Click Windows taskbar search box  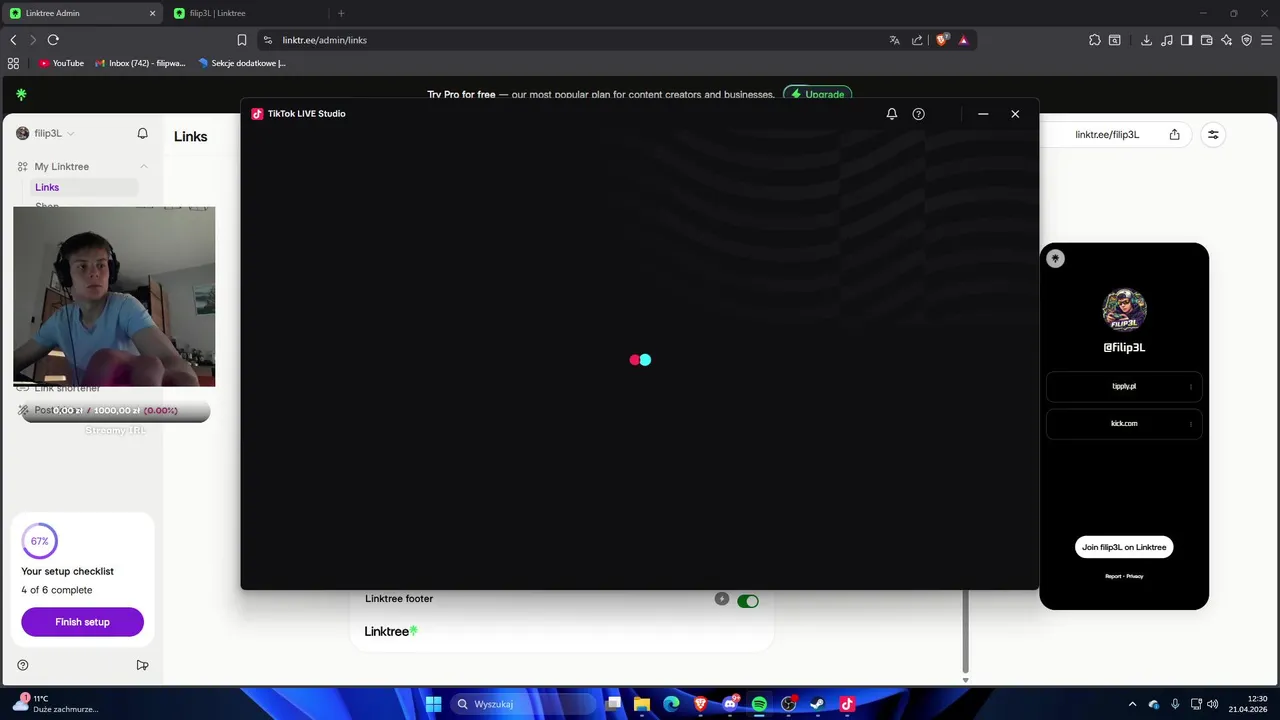coord(523,704)
